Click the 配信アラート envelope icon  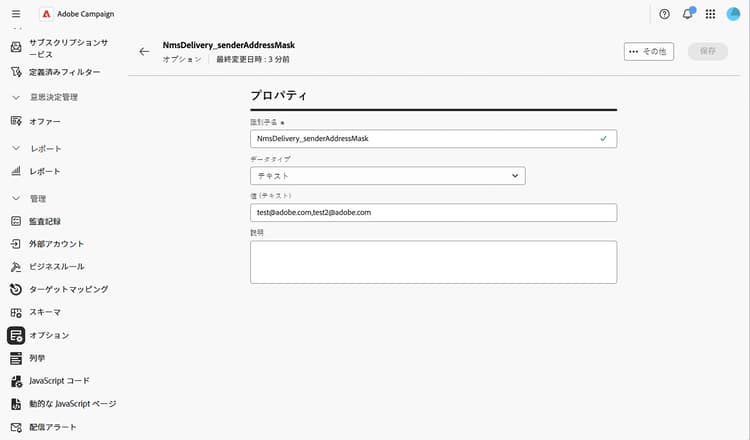click(16, 427)
